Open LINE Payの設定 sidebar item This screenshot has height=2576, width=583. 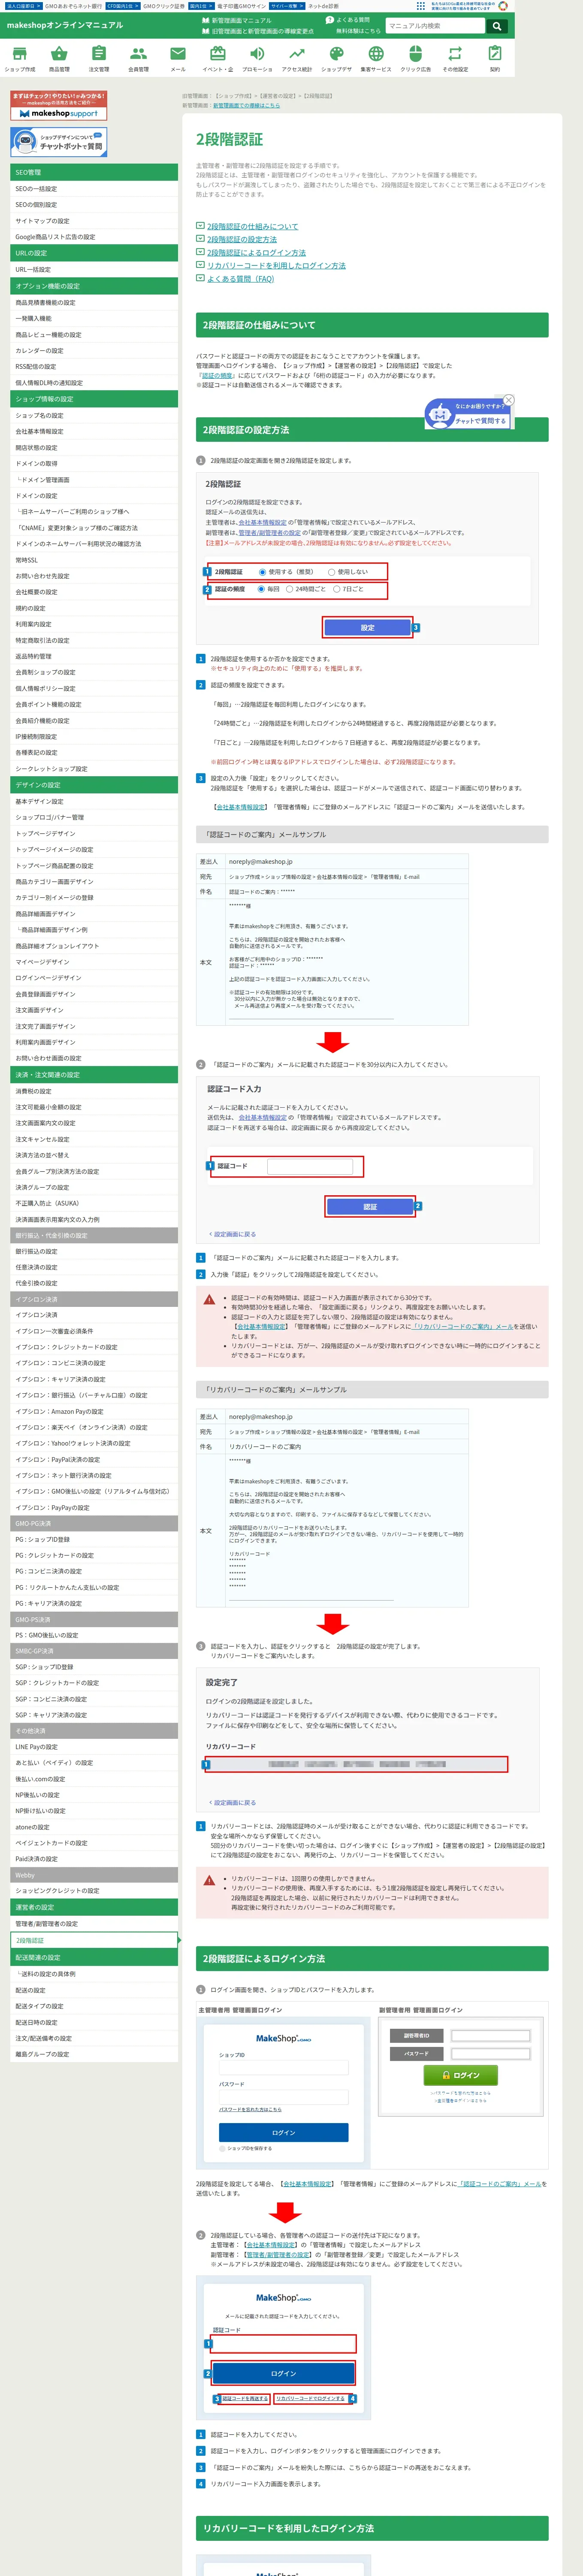(94, 1747)
